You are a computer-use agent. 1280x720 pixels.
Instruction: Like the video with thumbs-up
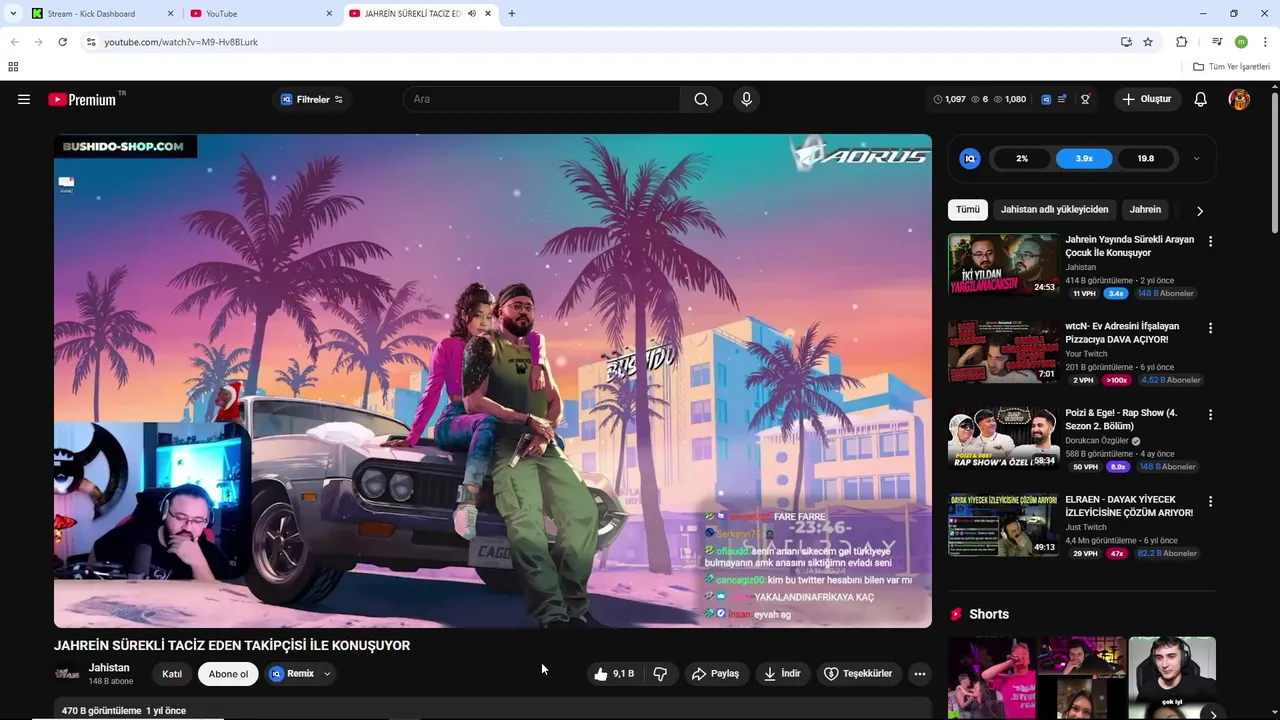tap(616, 674)
